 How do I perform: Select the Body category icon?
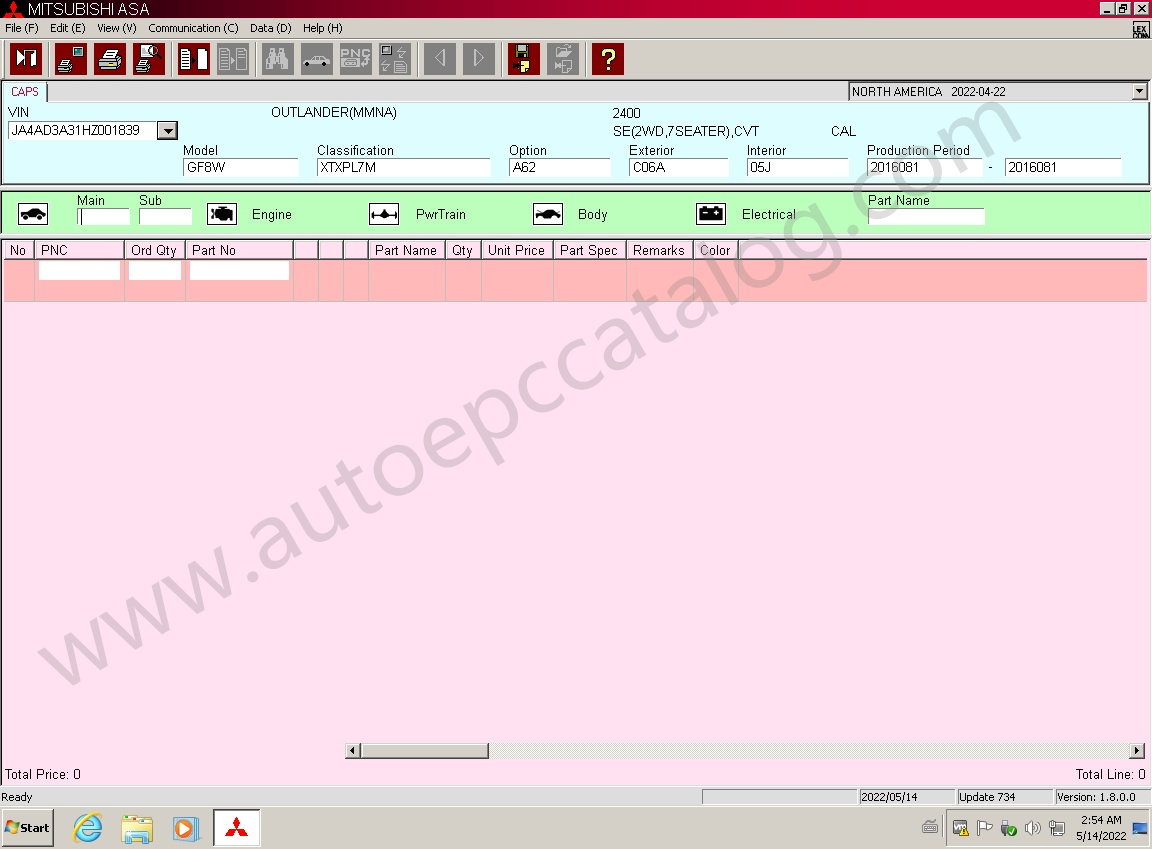547,214
